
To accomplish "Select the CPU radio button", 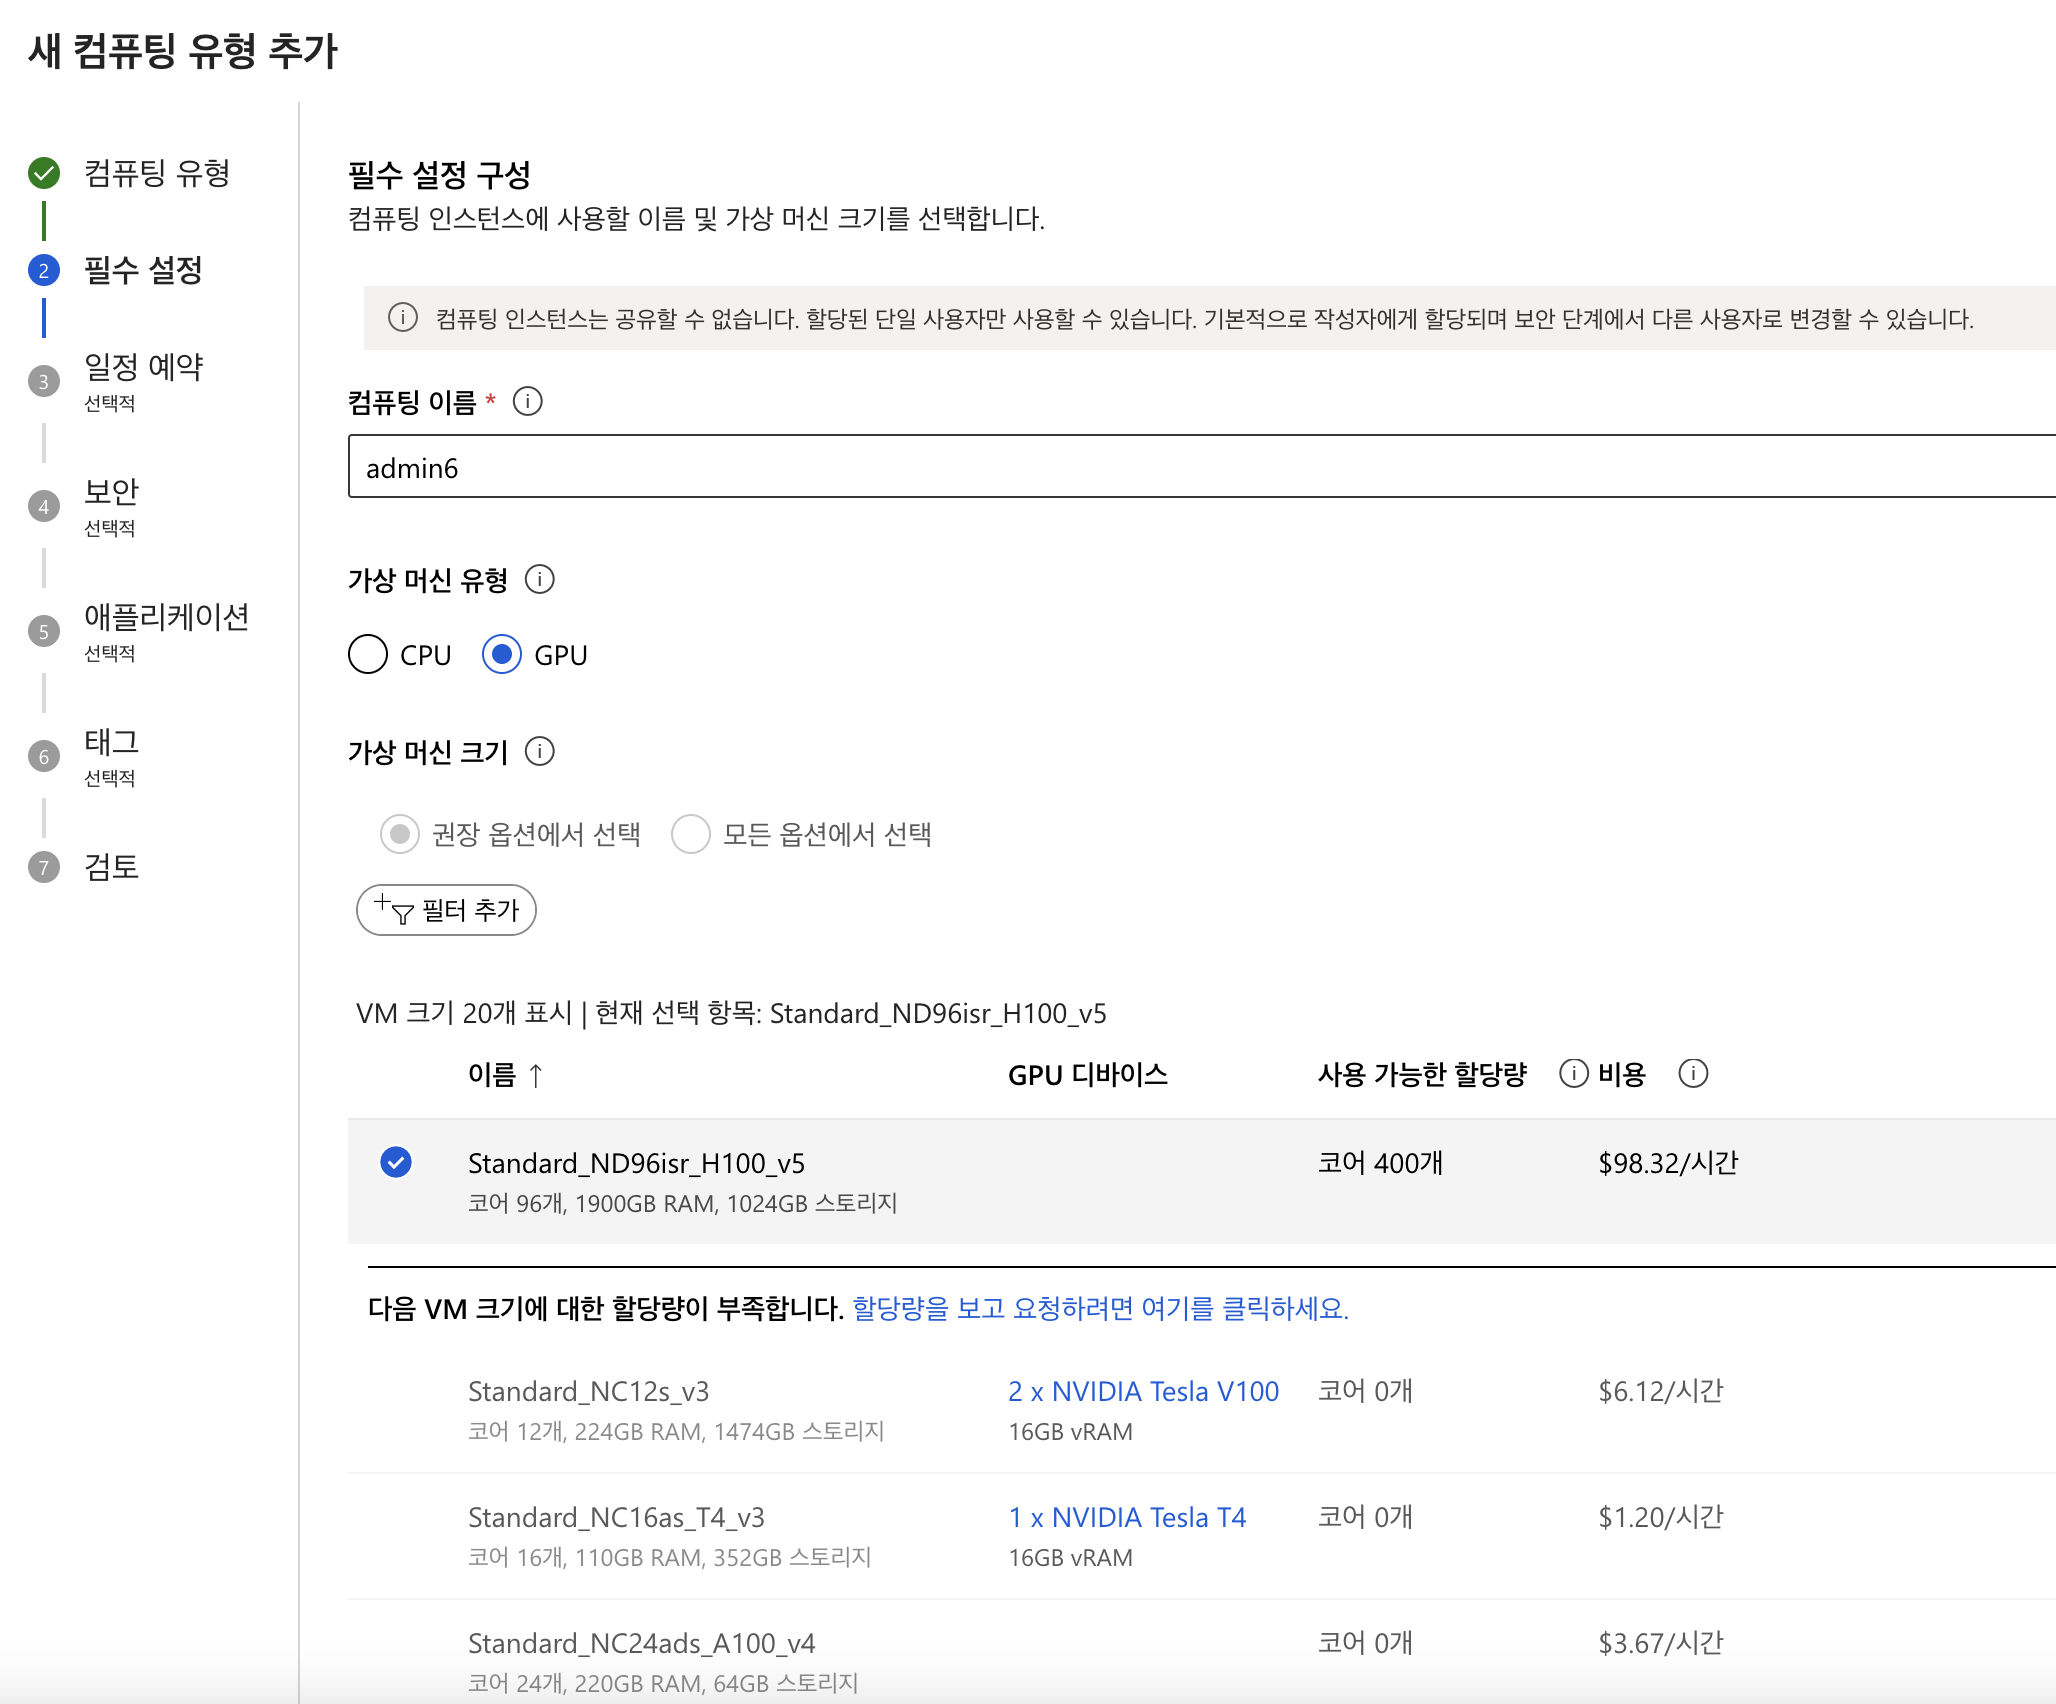I will tap(368, 655).
